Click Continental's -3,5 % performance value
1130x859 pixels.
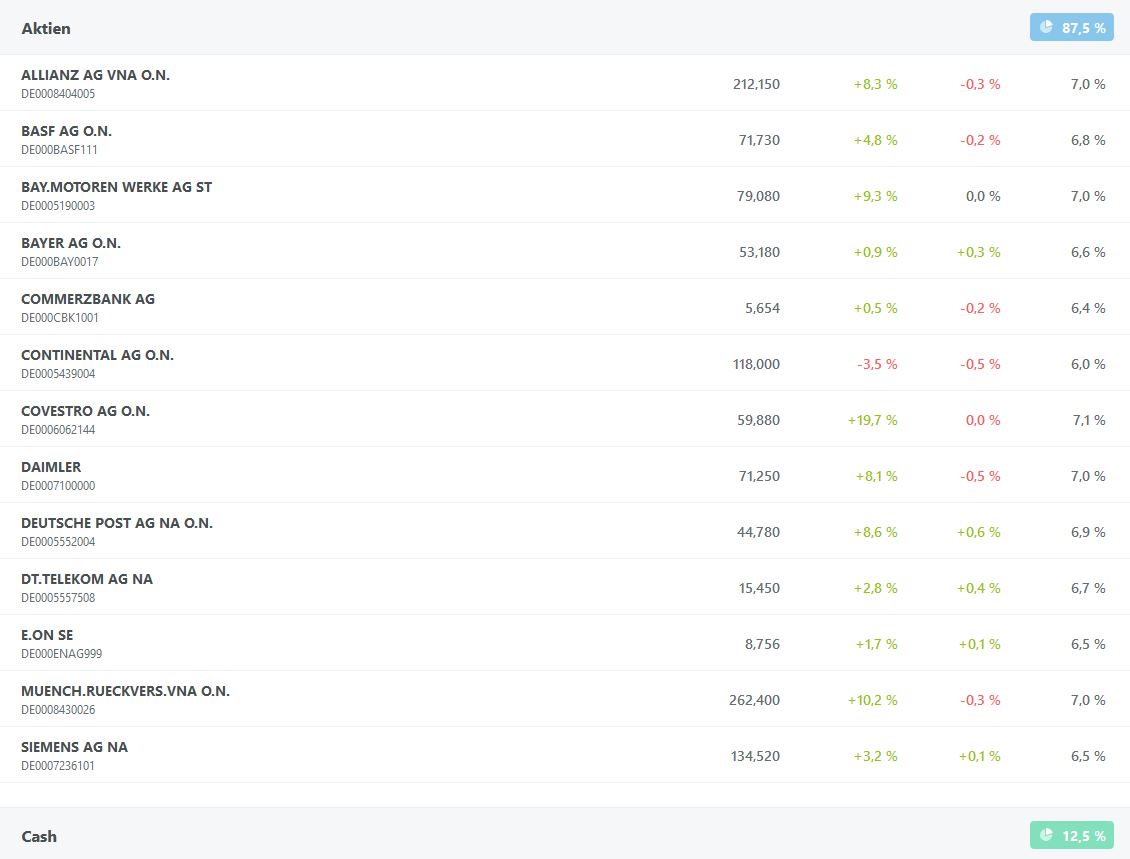coord(877,364)
